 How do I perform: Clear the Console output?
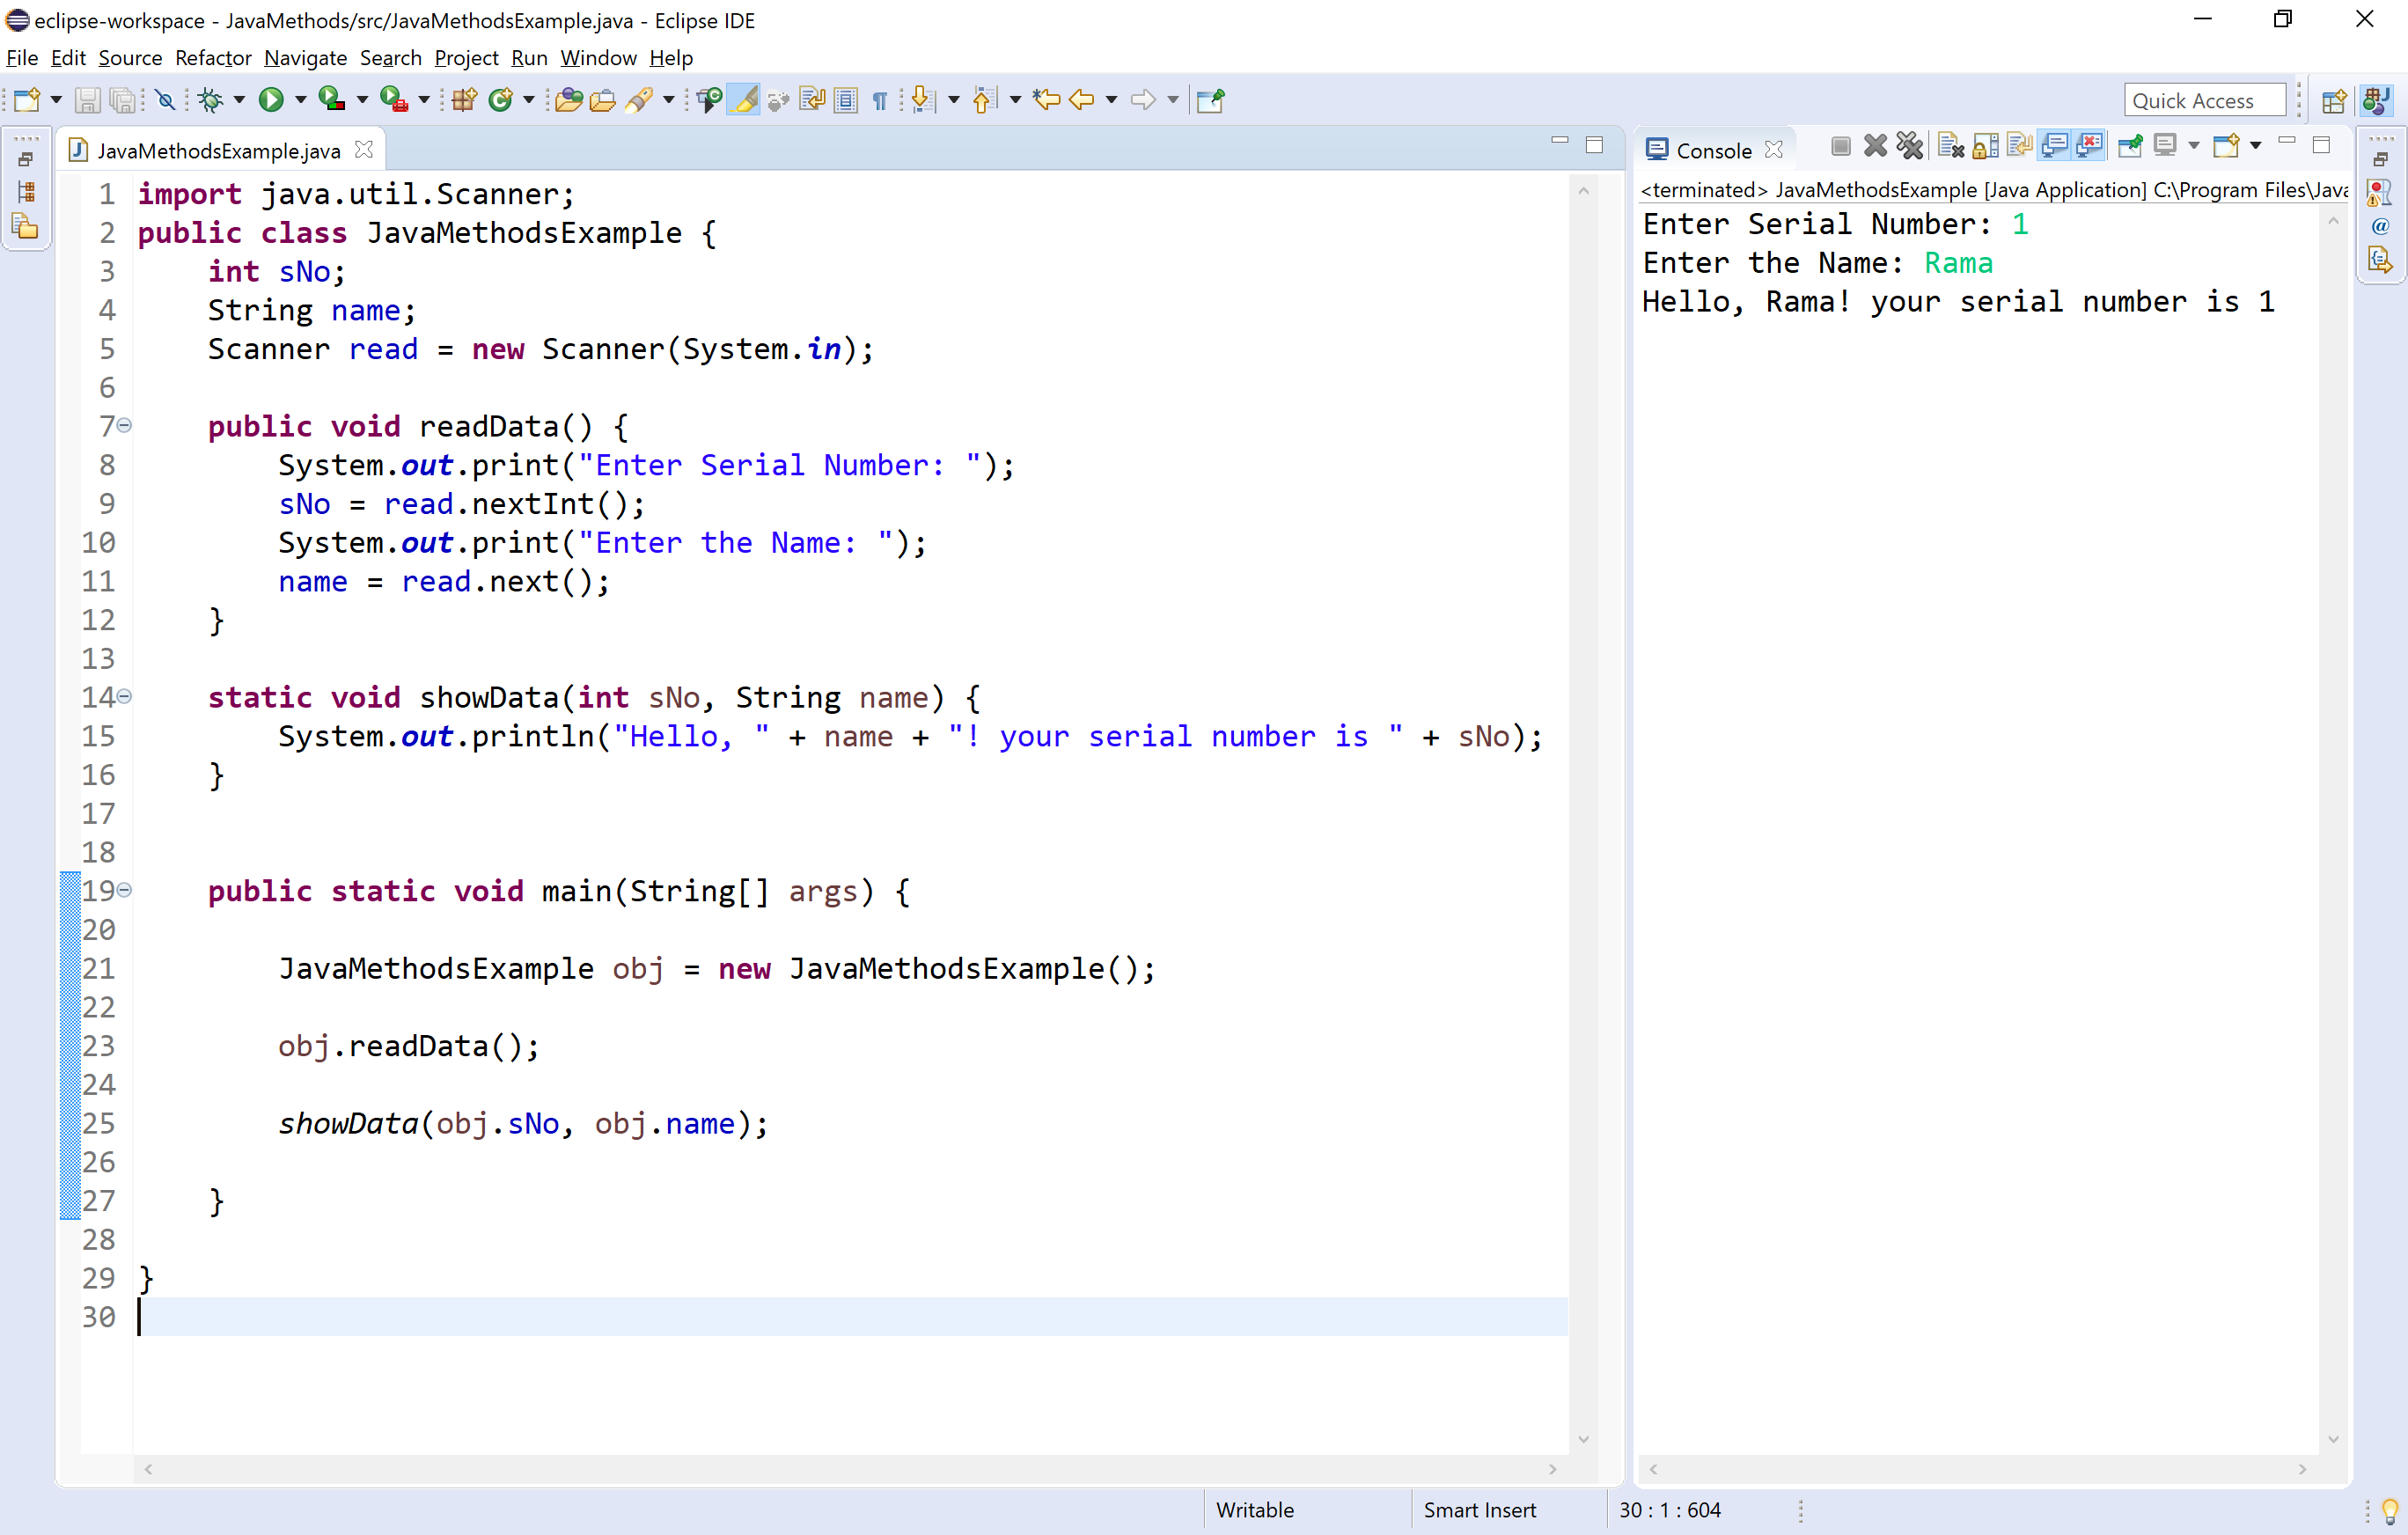click(x=1950, y=145)
